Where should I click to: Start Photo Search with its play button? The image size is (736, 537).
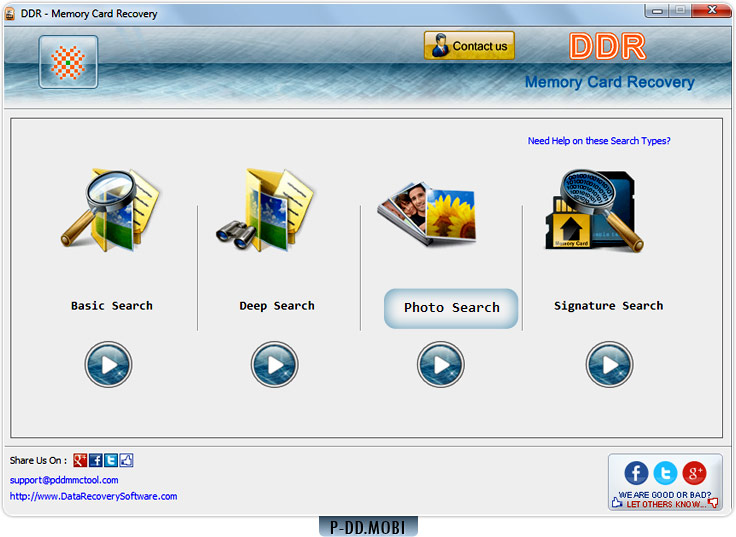click(x=441, y=364)
